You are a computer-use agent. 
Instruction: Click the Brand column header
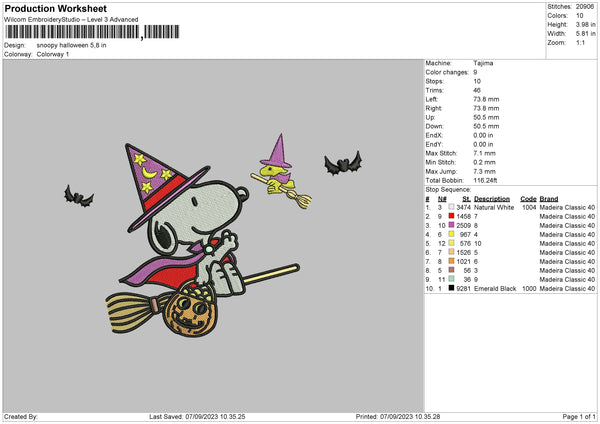[x=549, y=199]
